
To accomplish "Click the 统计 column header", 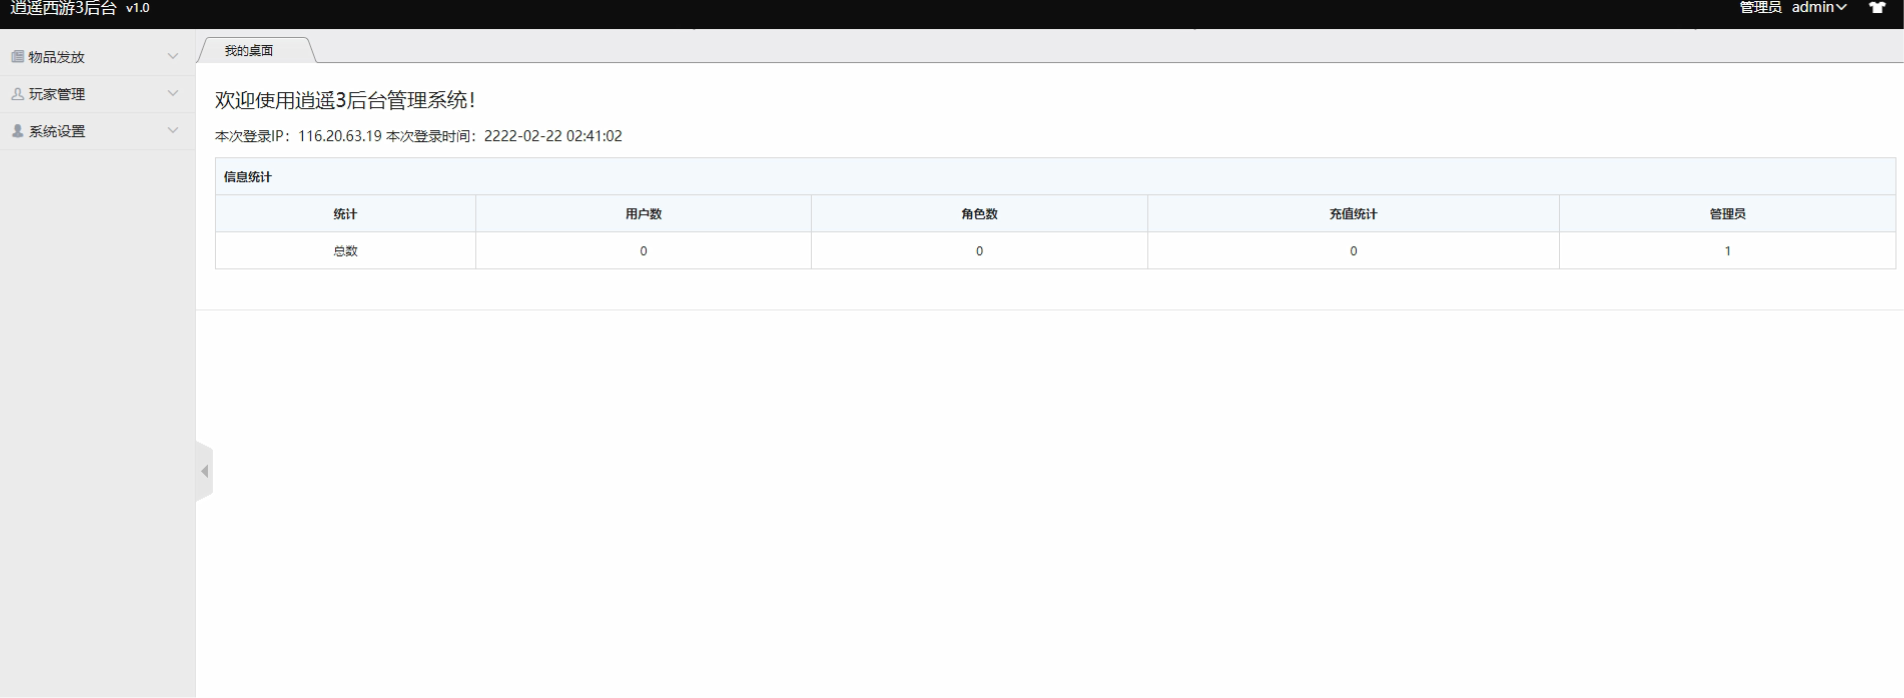I will pyautogui.click(x=345, y=214).
